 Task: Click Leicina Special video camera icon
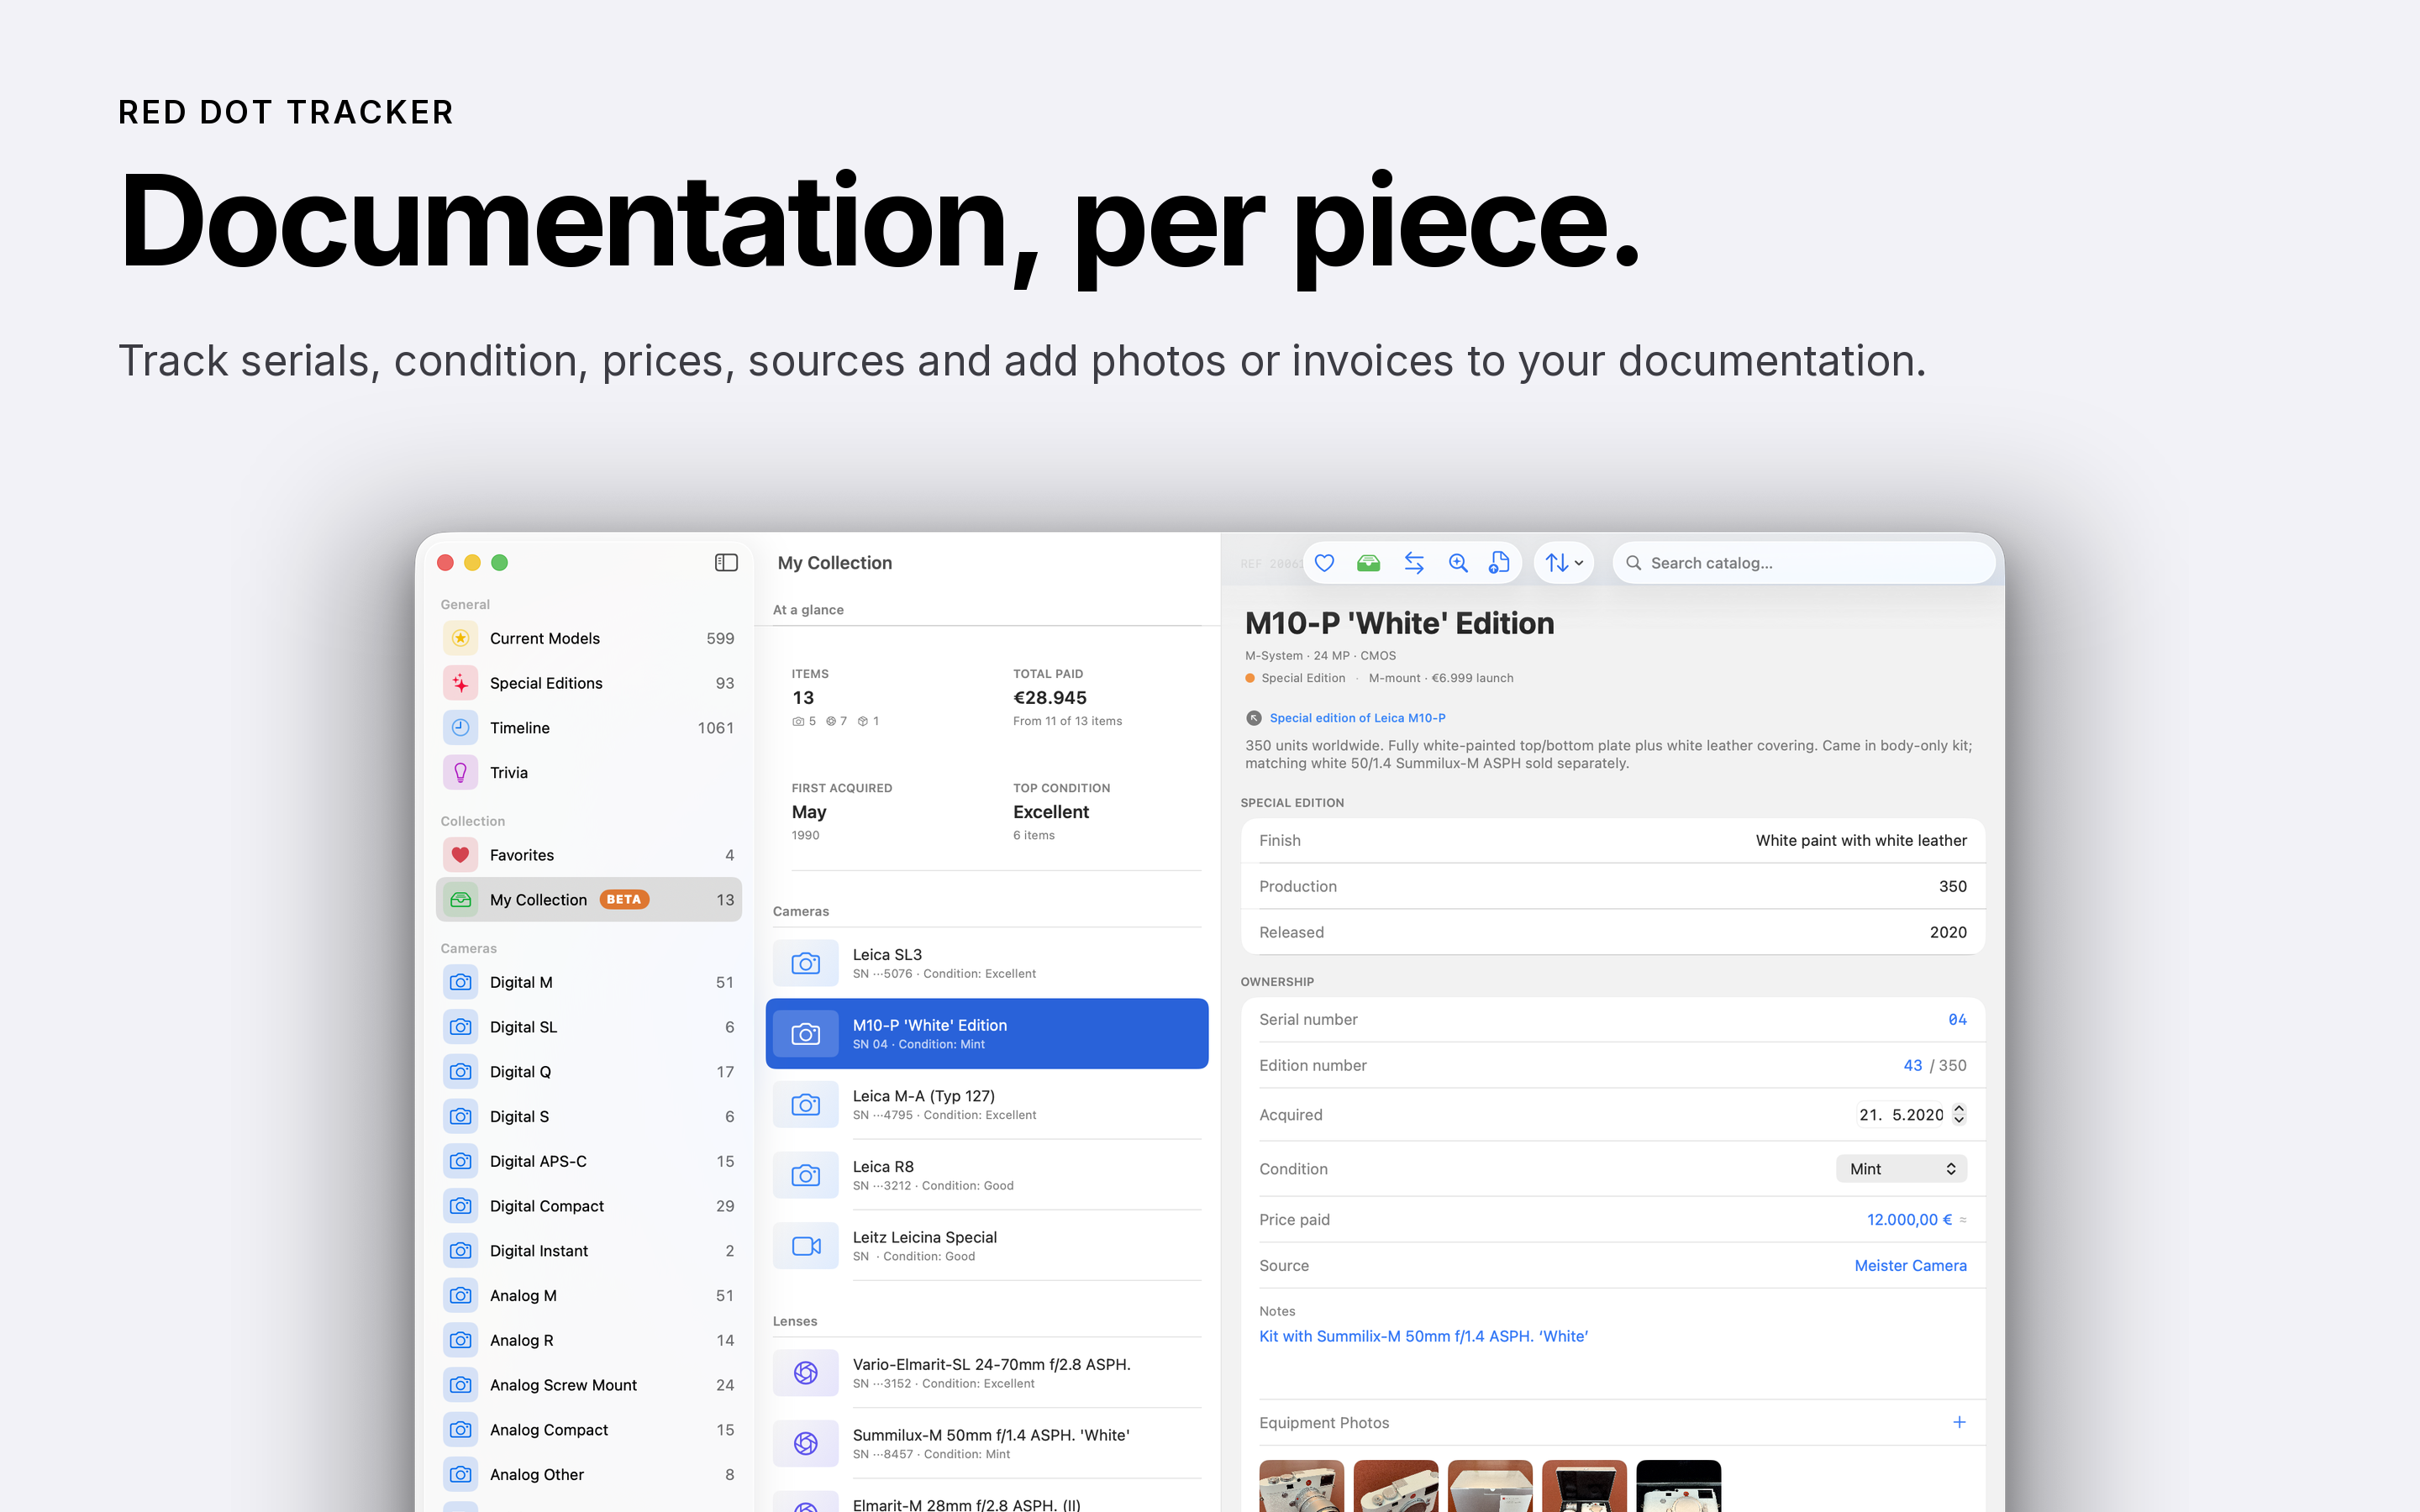805,1246
